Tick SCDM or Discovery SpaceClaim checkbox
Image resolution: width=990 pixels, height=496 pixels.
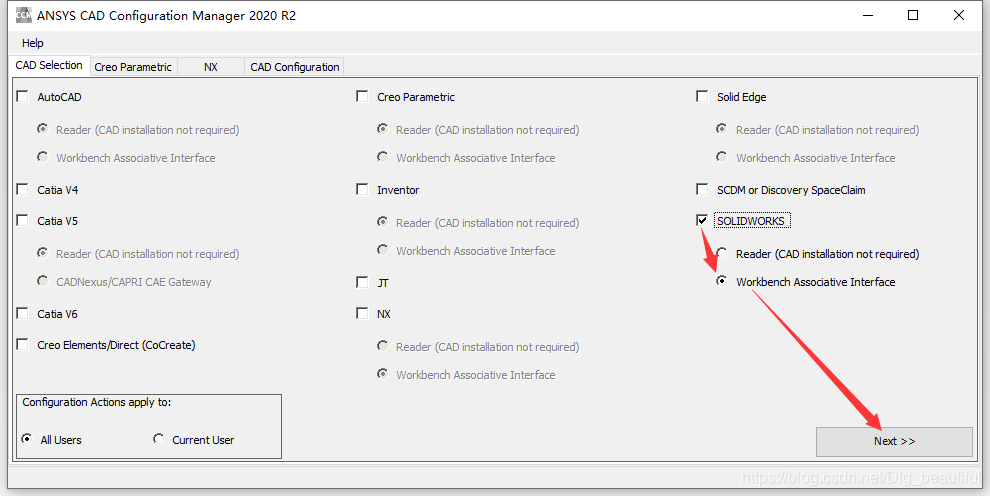[702, 189]
